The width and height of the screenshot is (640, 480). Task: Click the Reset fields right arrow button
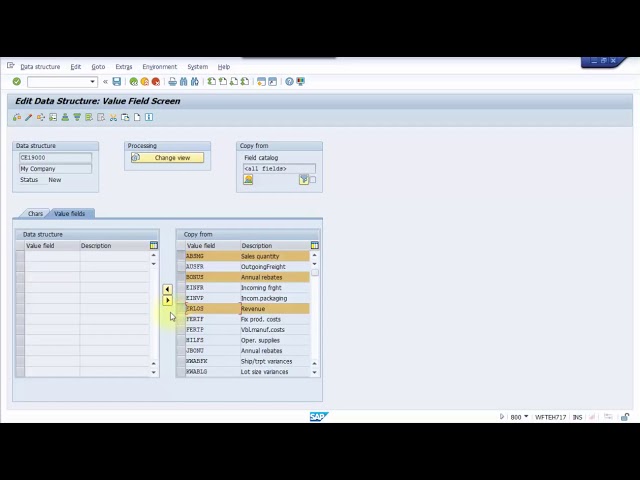point(167,300)
